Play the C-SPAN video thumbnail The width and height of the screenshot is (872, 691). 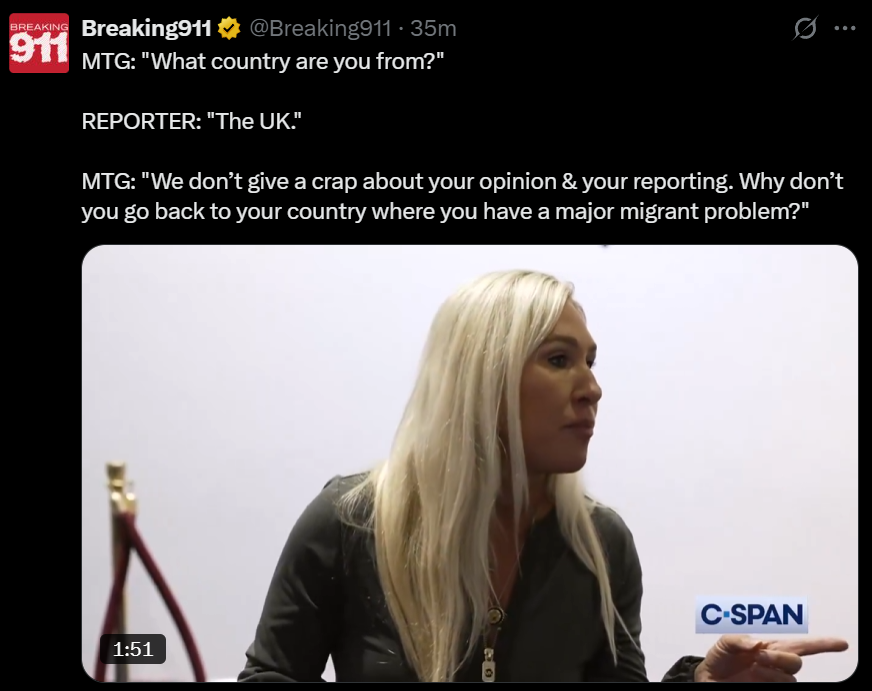coord(469,463)
